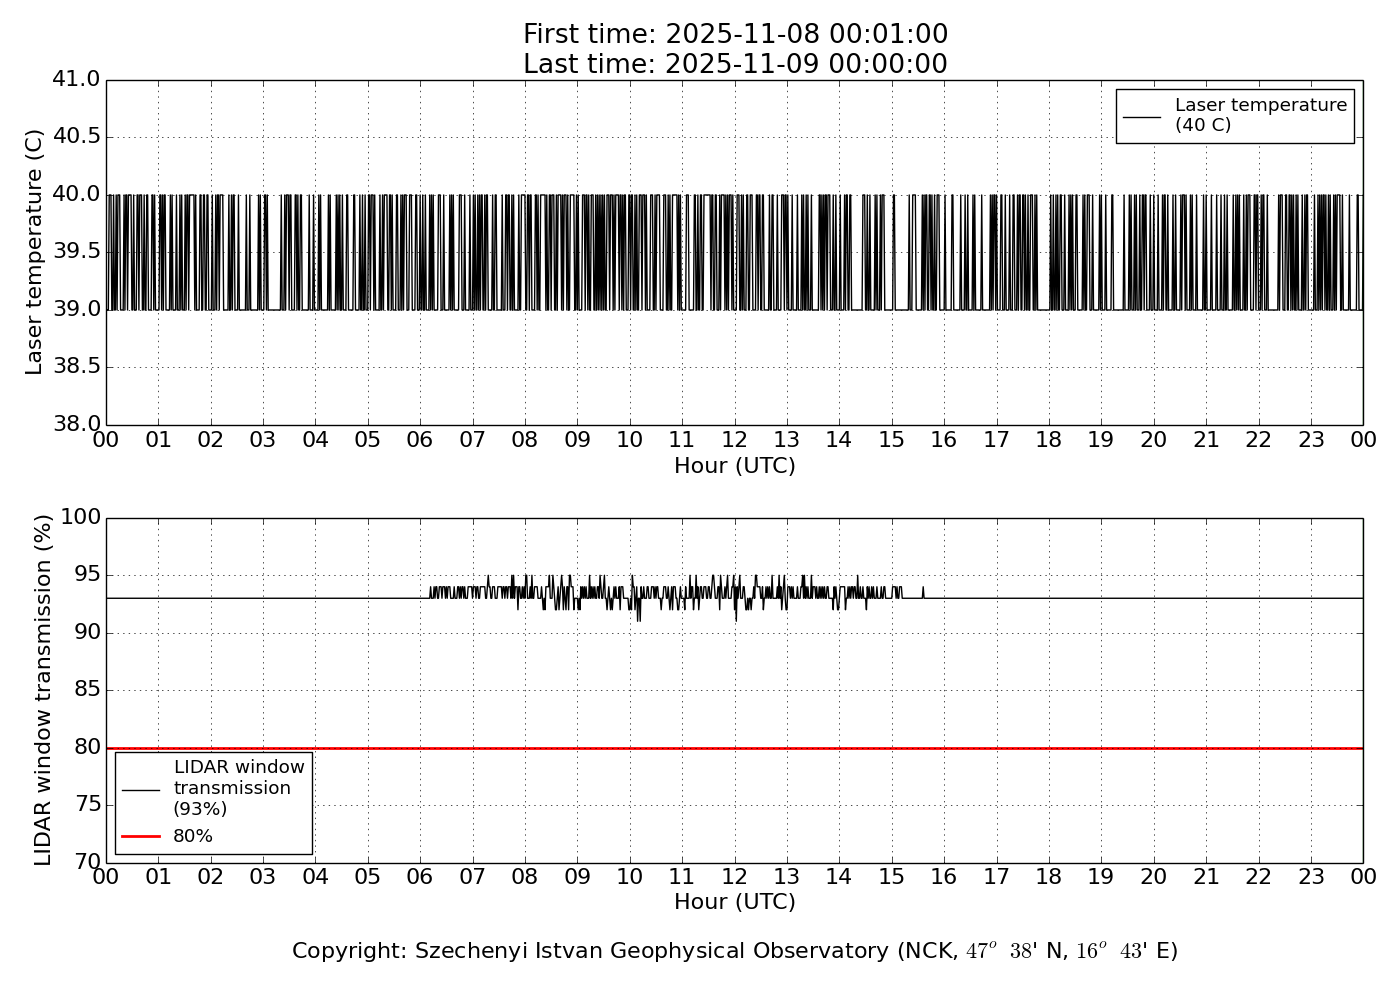Image resolution: width=1400 pixels, height=1000 pixels.
Task: Click the '80%' legend entry text
Action: [193, 836]
